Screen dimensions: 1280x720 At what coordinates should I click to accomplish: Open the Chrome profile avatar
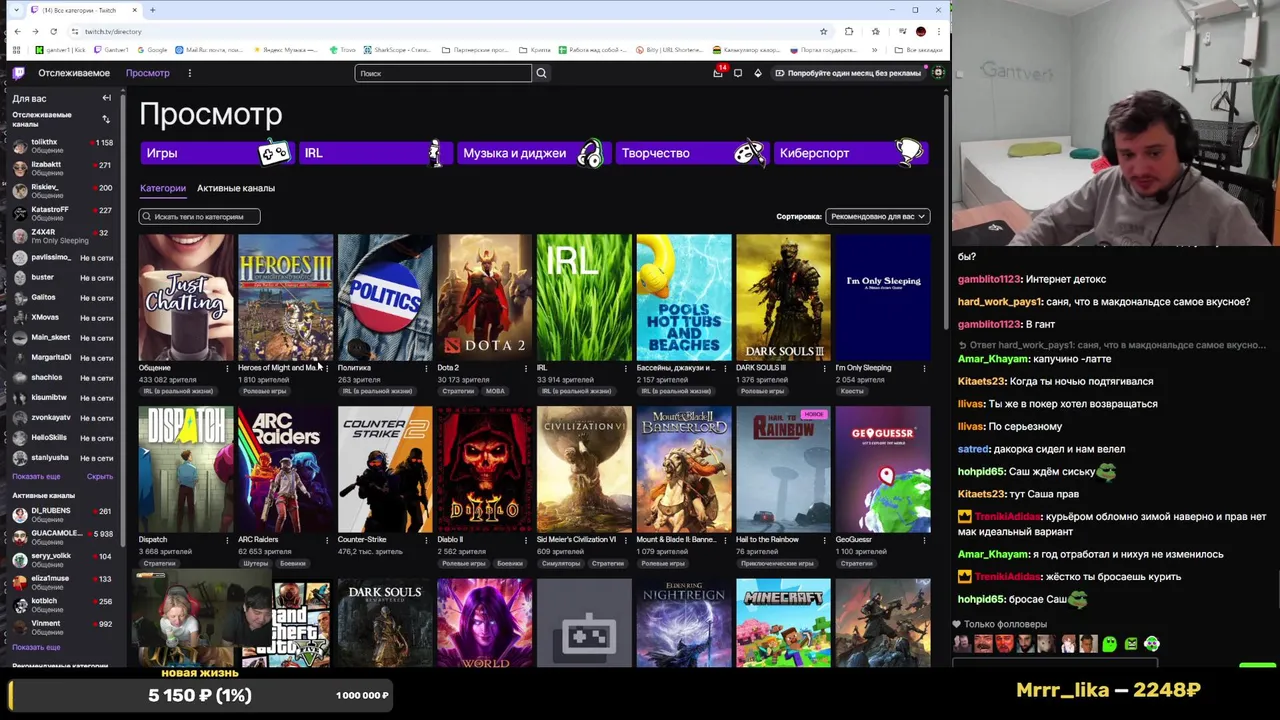coord(921,31)
